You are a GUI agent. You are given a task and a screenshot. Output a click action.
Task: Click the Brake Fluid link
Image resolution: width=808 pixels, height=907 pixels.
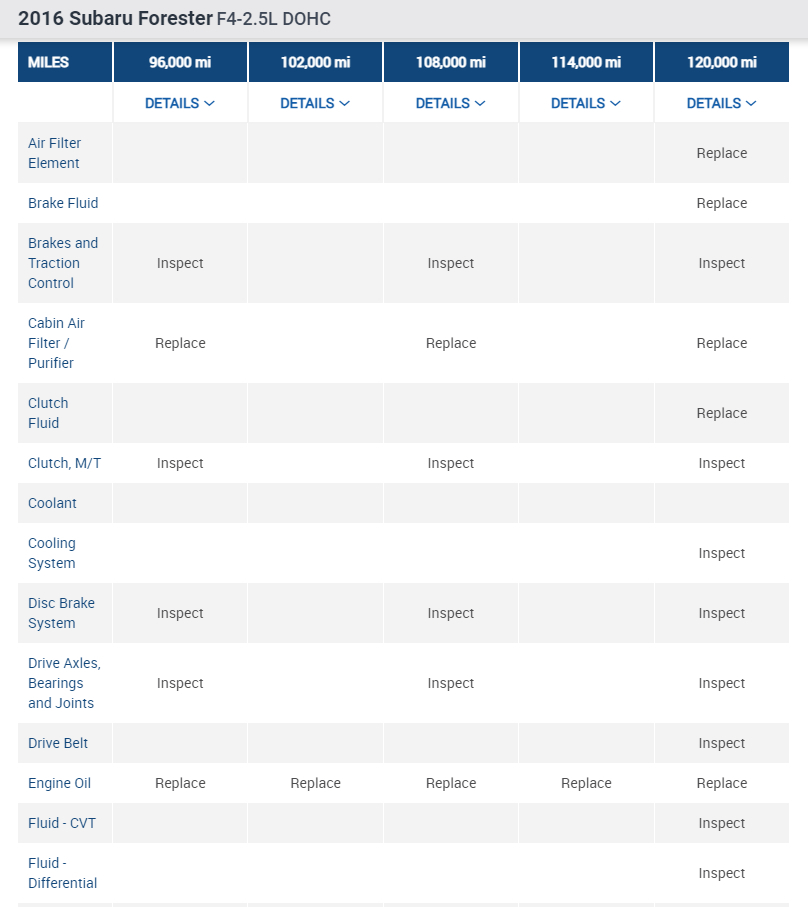63,203
